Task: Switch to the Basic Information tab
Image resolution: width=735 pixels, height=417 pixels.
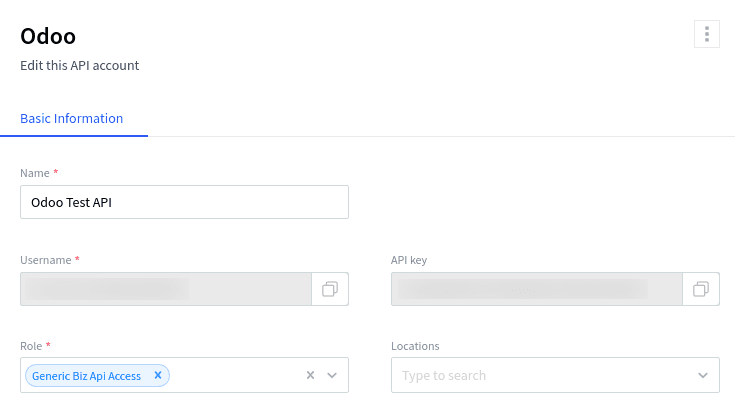Action: point(72,118)
